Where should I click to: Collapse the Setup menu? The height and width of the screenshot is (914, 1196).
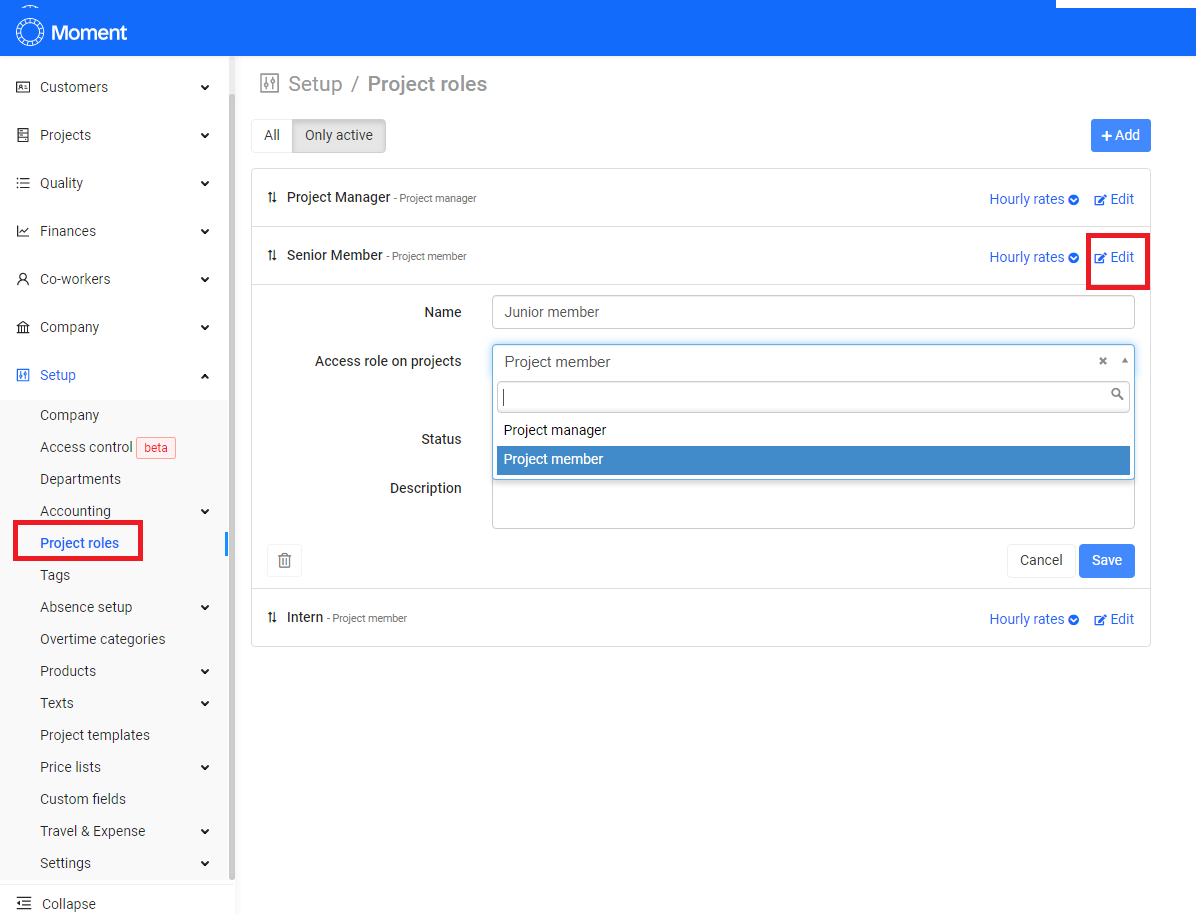click(x=204, y=376)
